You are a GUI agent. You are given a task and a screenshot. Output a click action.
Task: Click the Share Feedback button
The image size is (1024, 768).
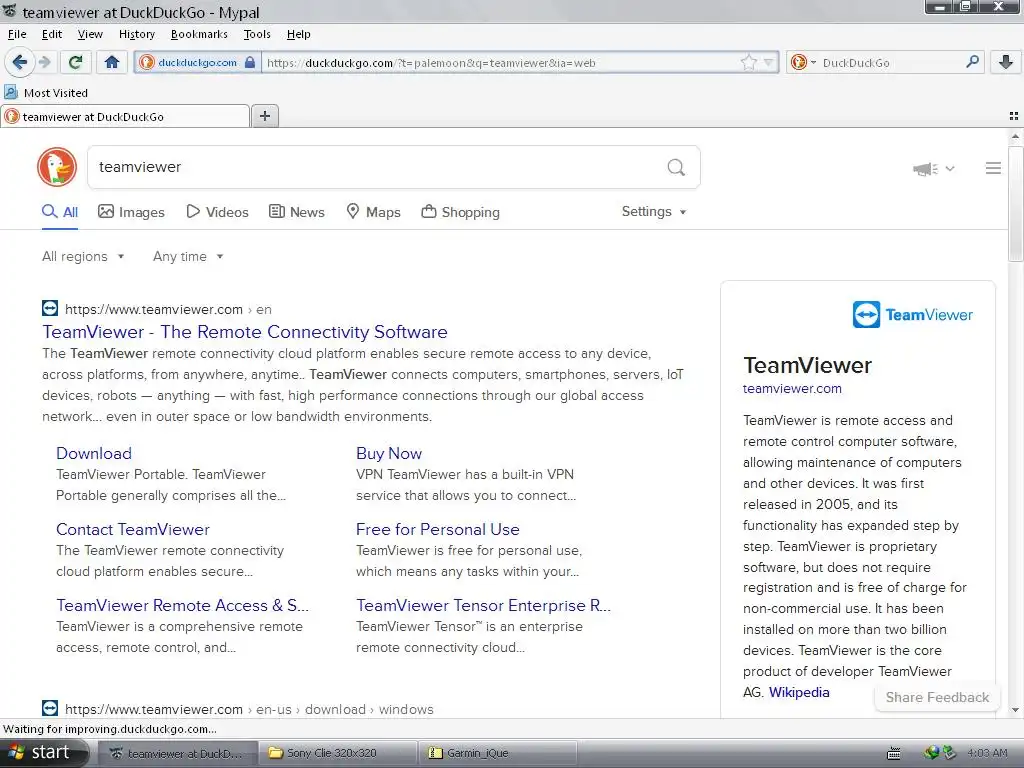click(937, 697)
